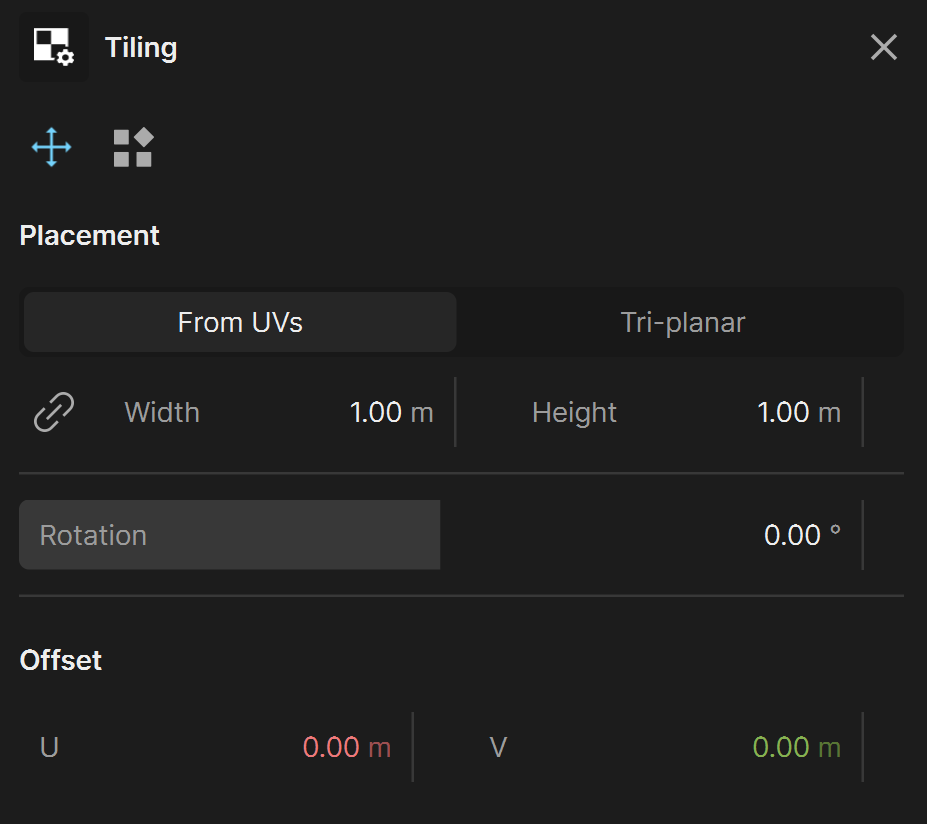
Task: Click the Height label
Action: pyautogui.click(x=574, y=413)
